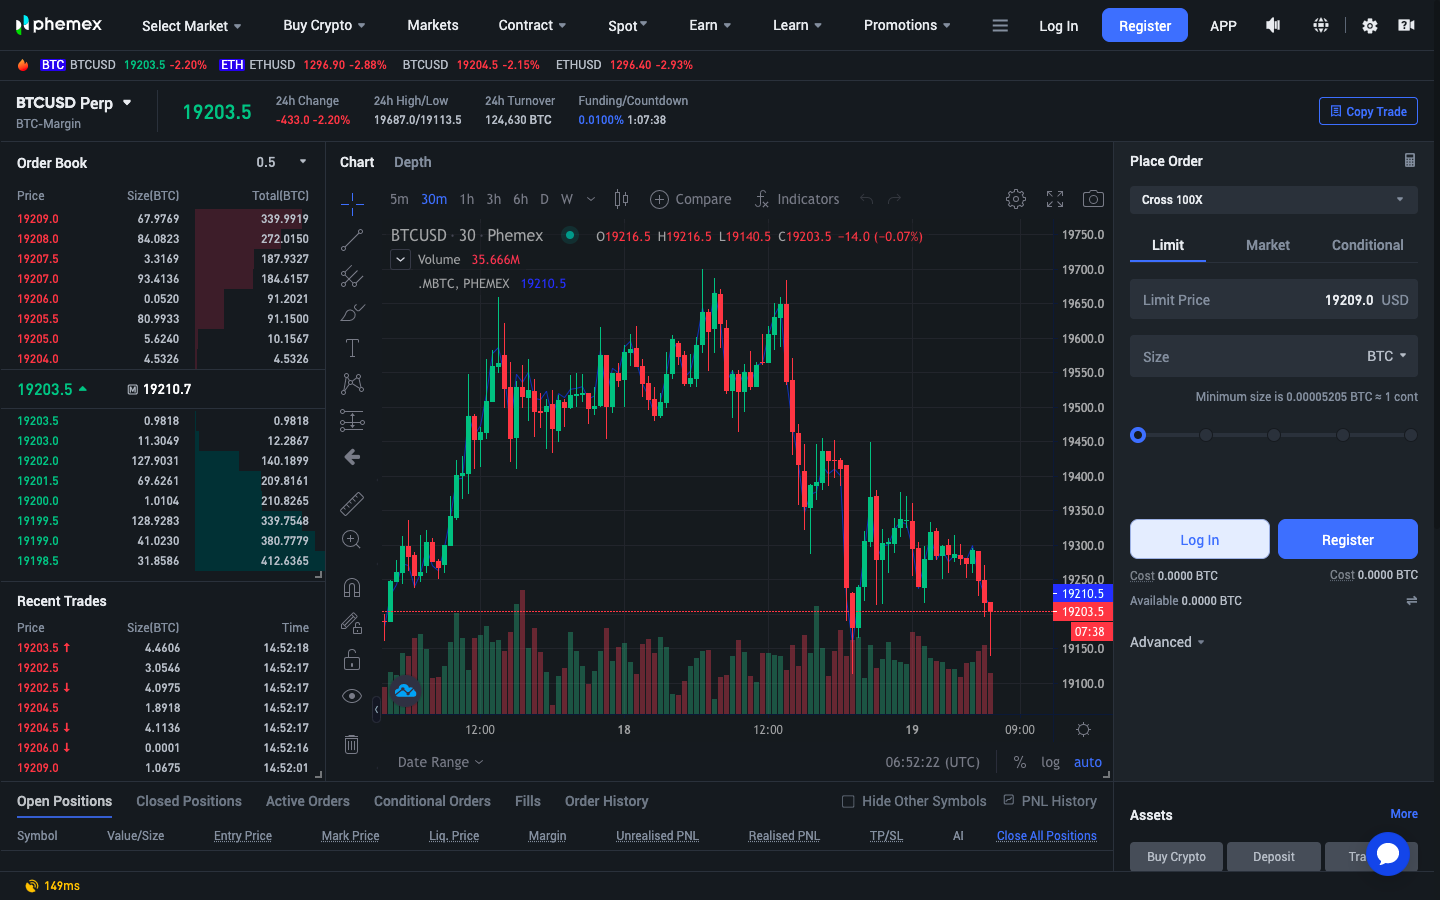Screen dimensions: 1440x900
Task: Open site settings gear in header
Action: [1370, 26]
